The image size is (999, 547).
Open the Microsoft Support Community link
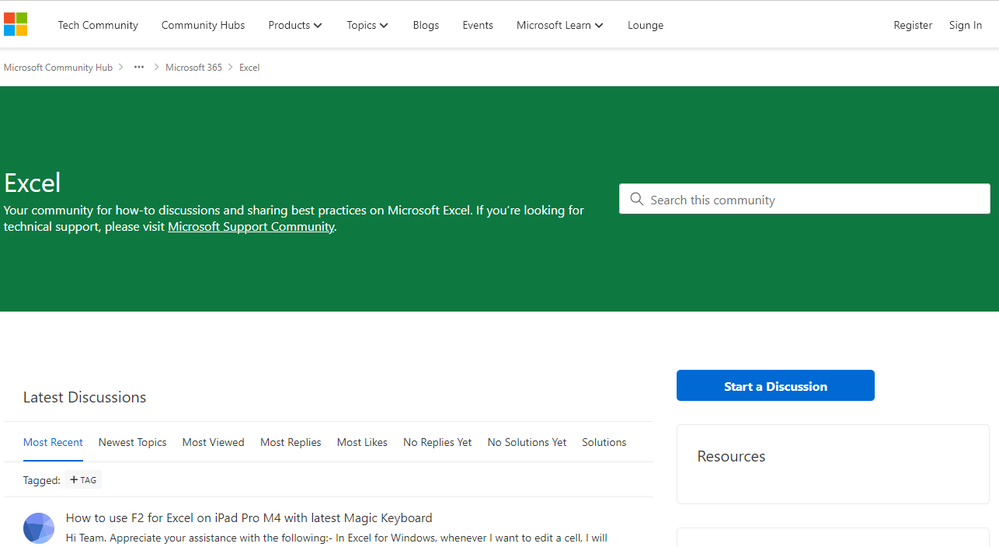point(251,227)
